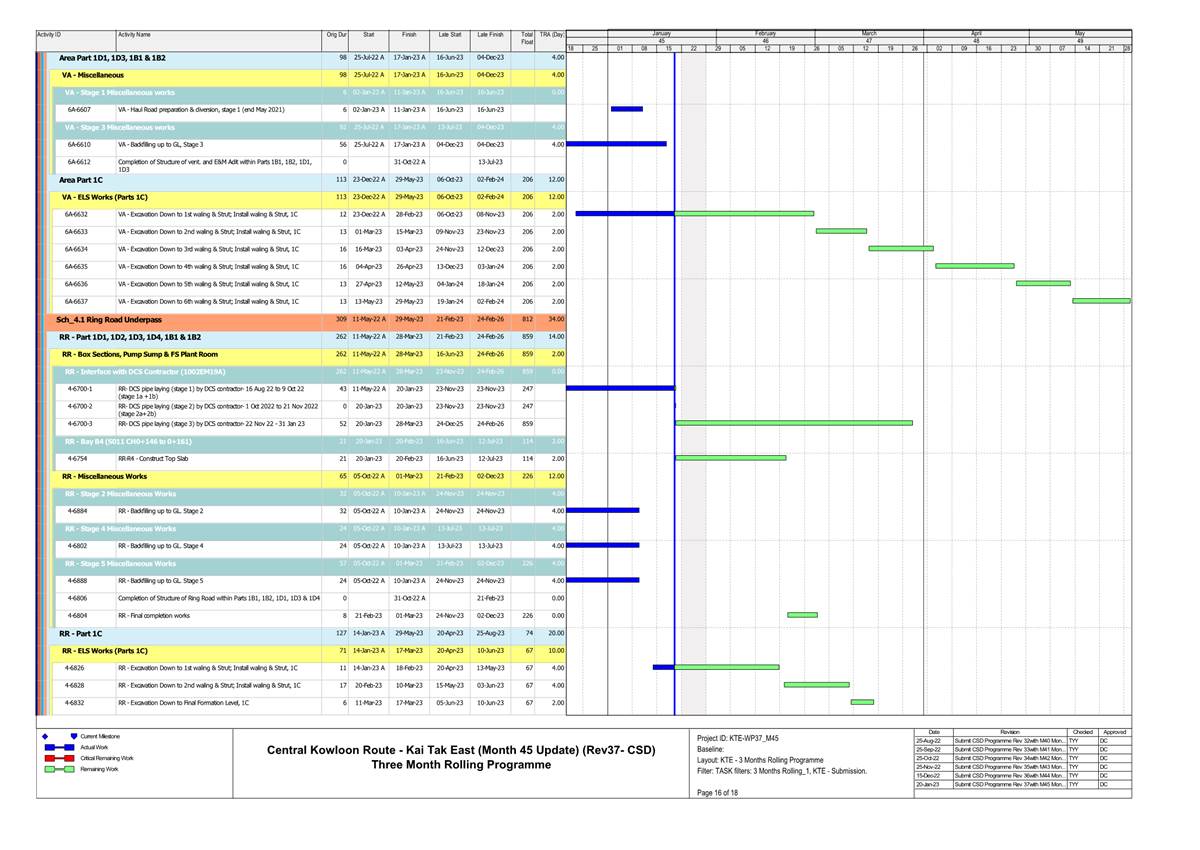Select green bar for RR-R4 Construct Top Slab
1200x850 pixels.
(x=730, y=458)
